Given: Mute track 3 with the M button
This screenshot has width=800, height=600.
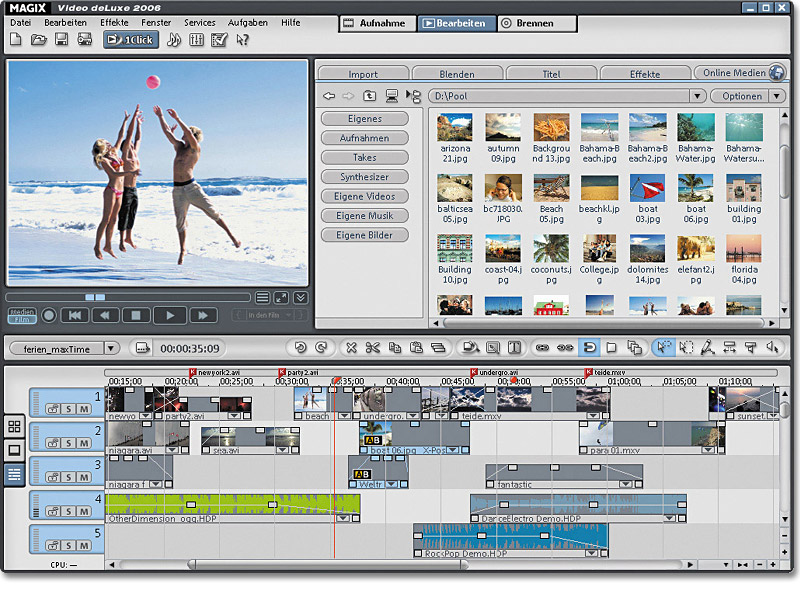Looking at the screenshot, I should [x=84, y=478].
